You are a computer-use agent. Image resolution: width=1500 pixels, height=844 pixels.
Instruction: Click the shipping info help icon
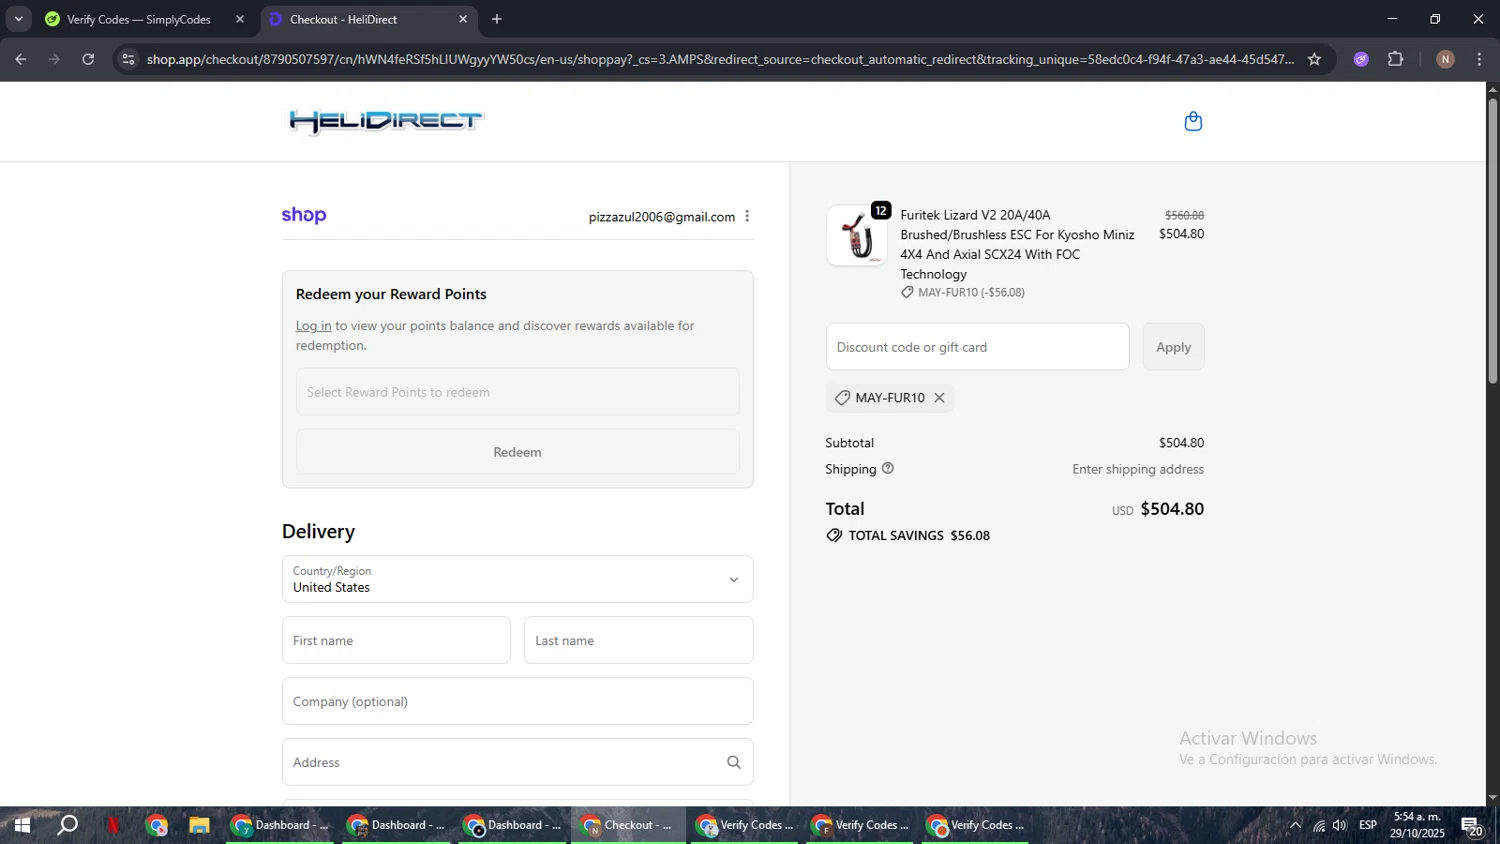point(887,468)
